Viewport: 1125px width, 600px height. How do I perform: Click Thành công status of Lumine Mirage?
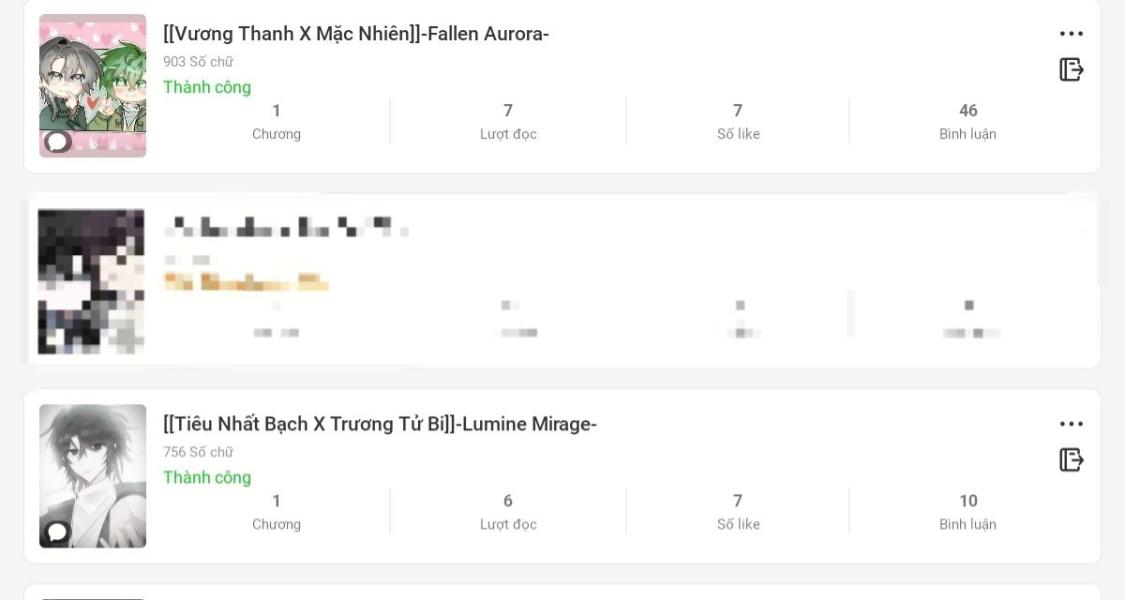click(x=207, y=477)
